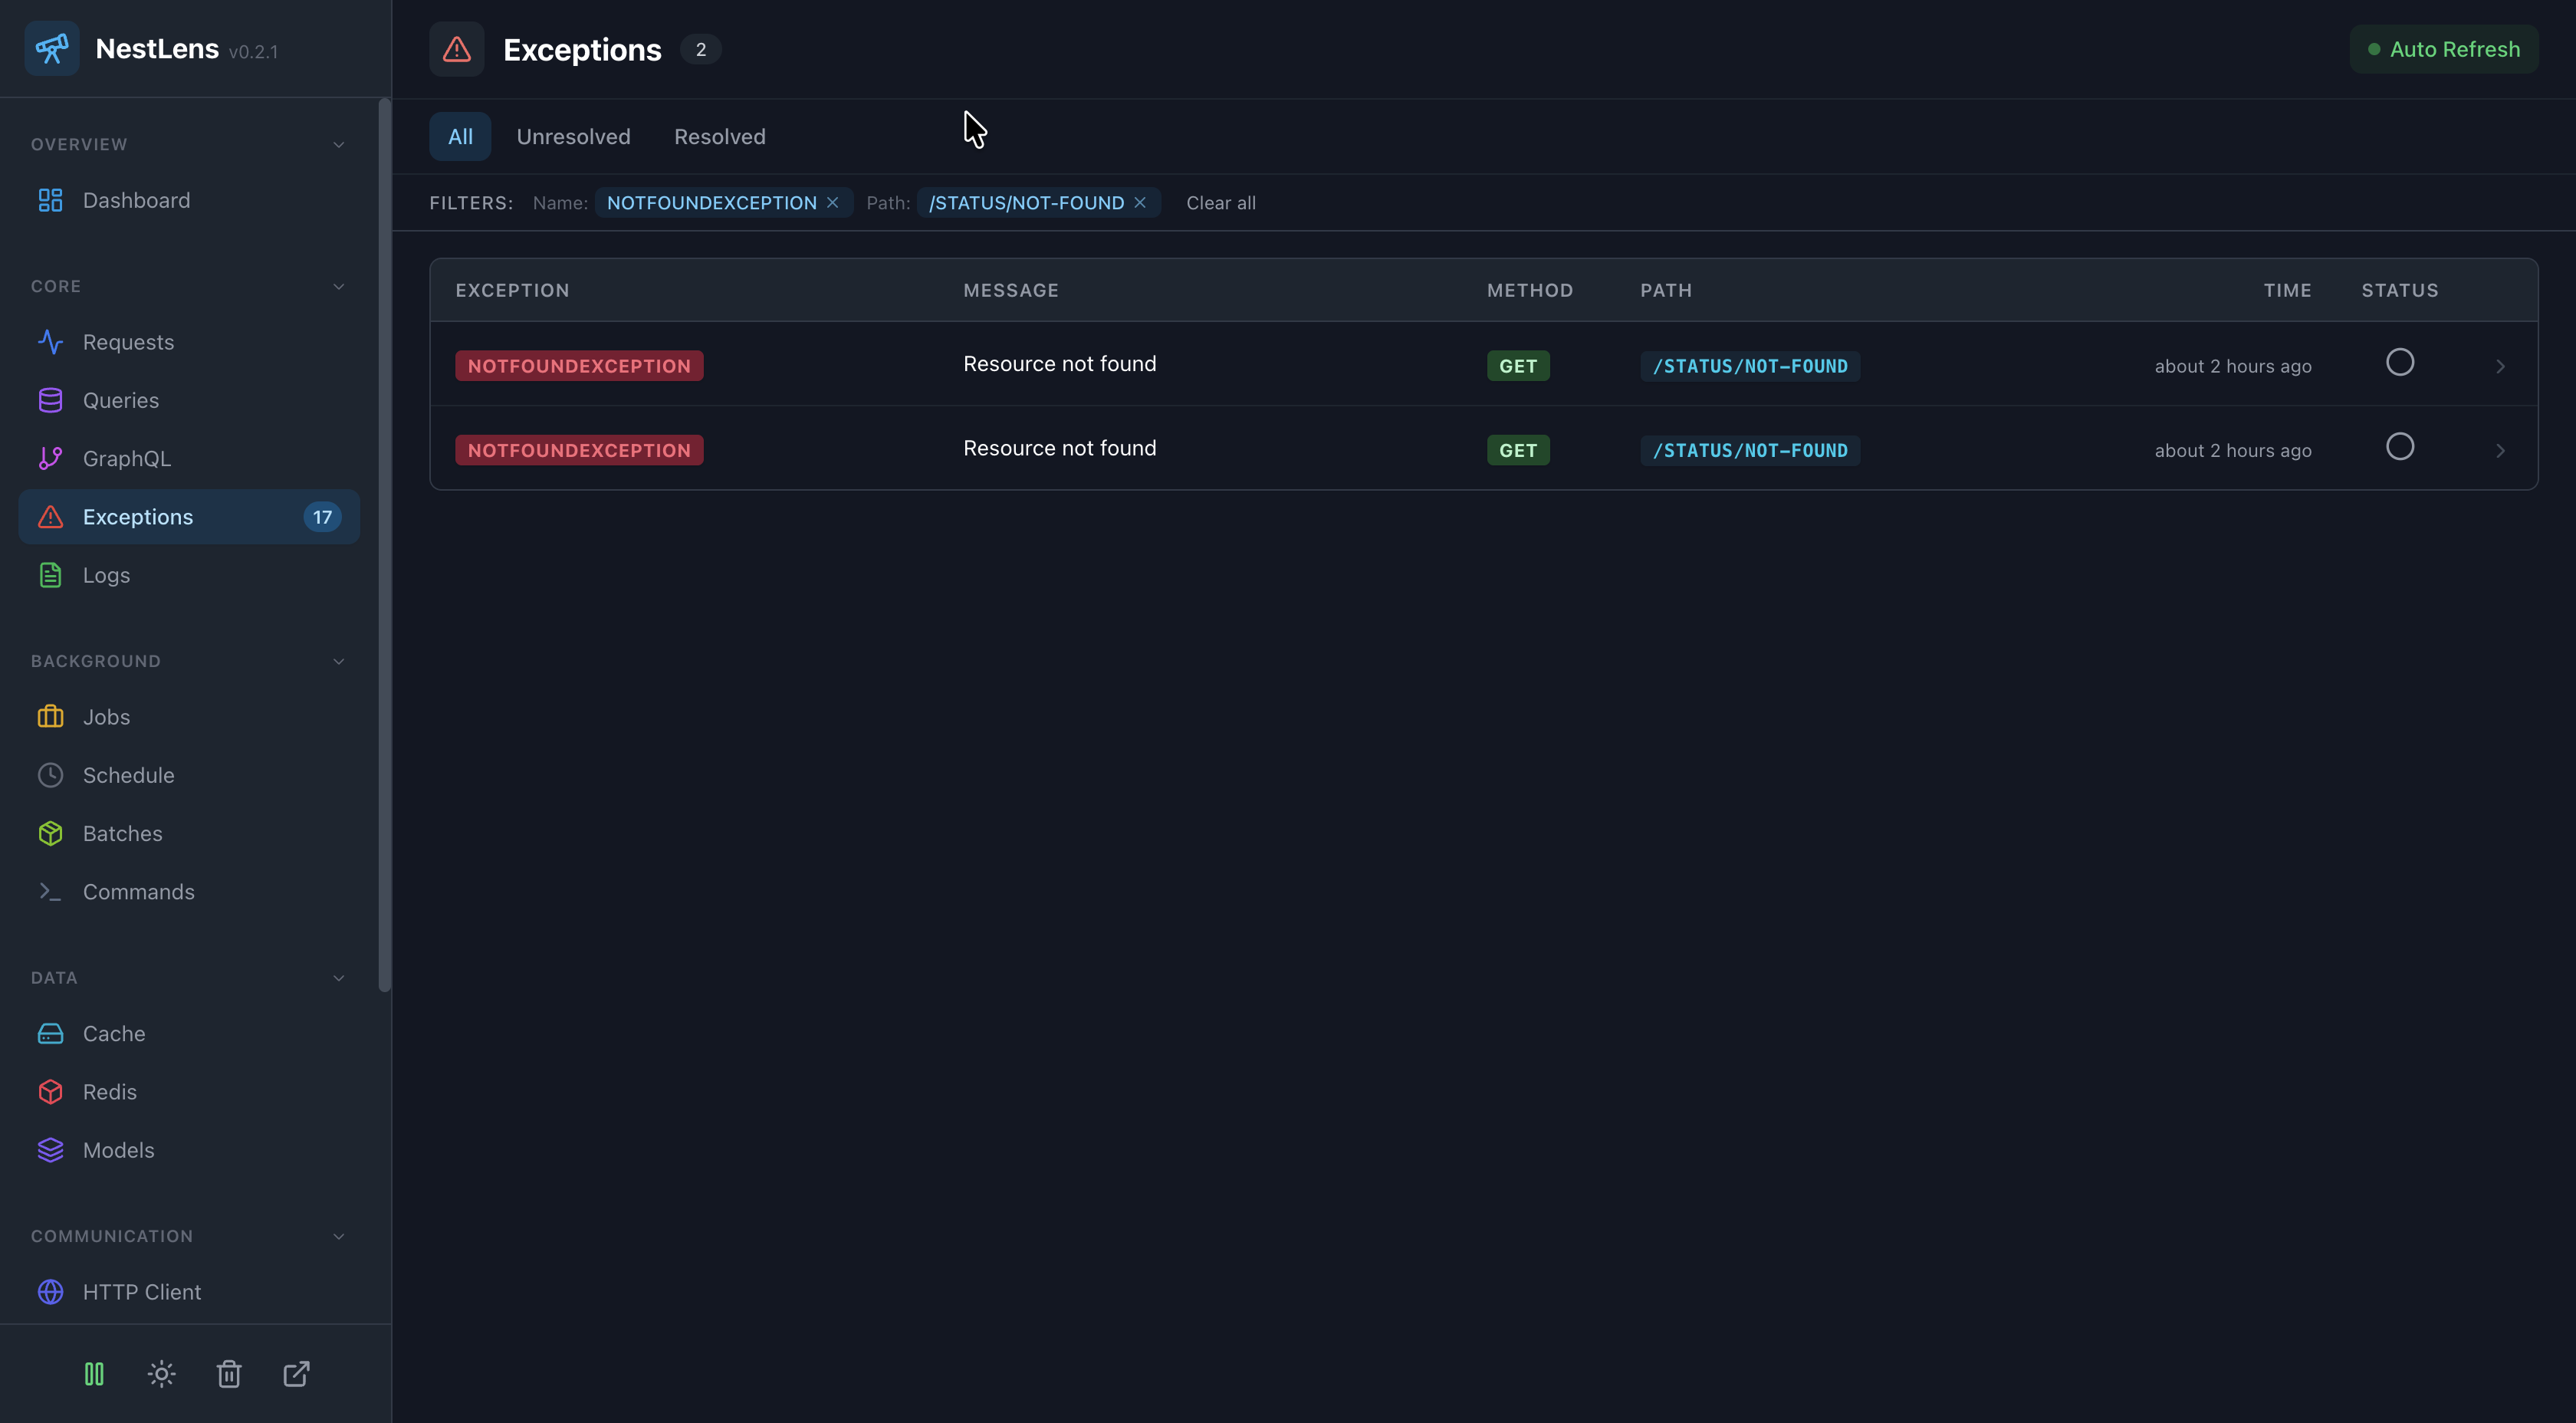Toggle the Auto Refresh indicator
This screenshot has width=2576, height=1423.
coord(2443,49)
